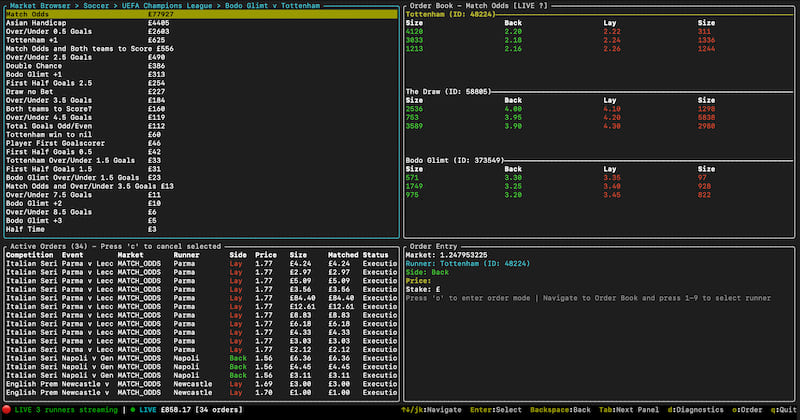Click Market Browser in the breadcrumb
Screen dimensions: 800x420
40,6
